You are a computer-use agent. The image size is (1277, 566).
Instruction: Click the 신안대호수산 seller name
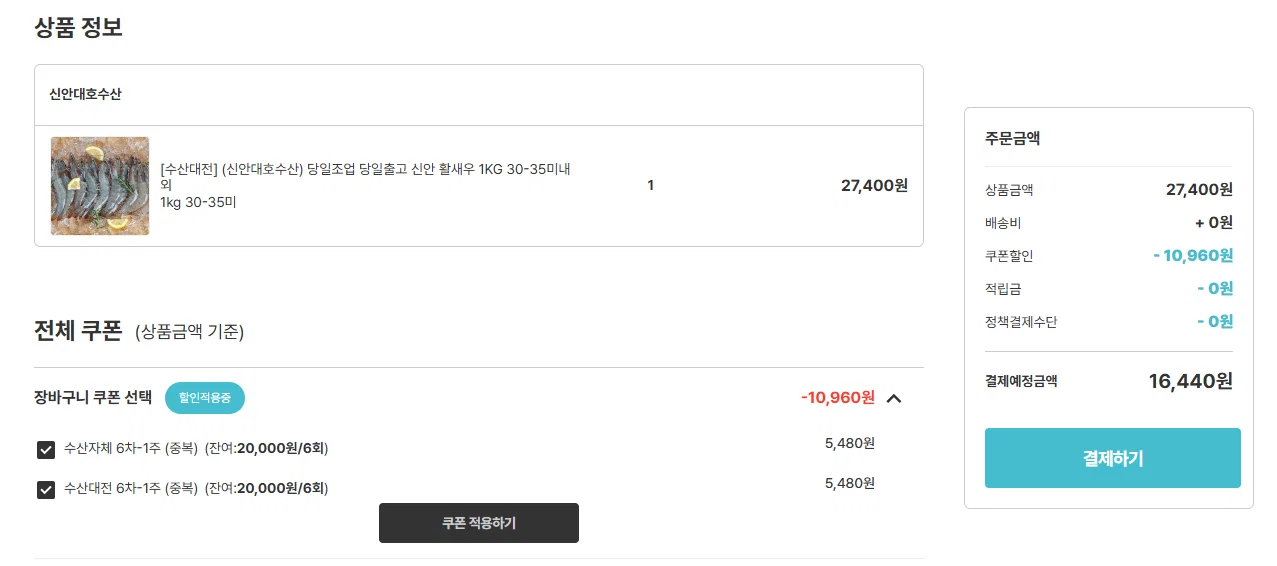click(x=86, y=94)
